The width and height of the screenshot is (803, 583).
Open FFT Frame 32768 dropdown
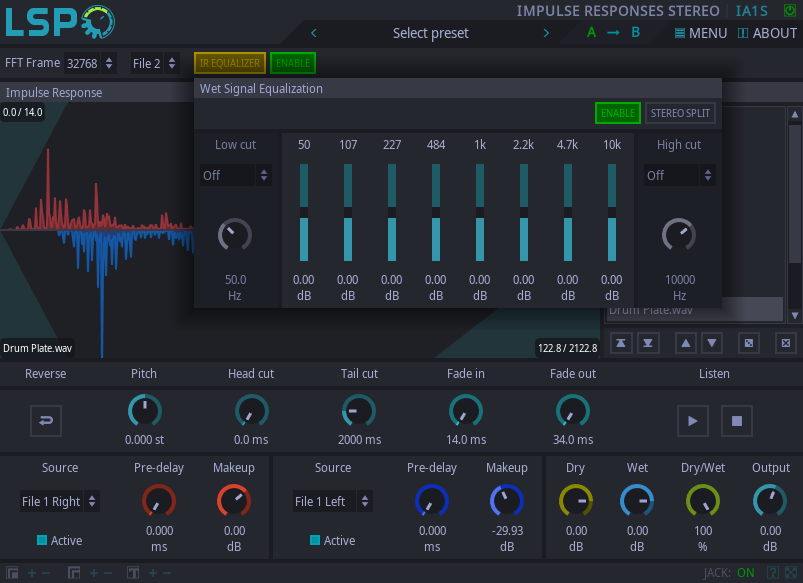coord(90,64)
